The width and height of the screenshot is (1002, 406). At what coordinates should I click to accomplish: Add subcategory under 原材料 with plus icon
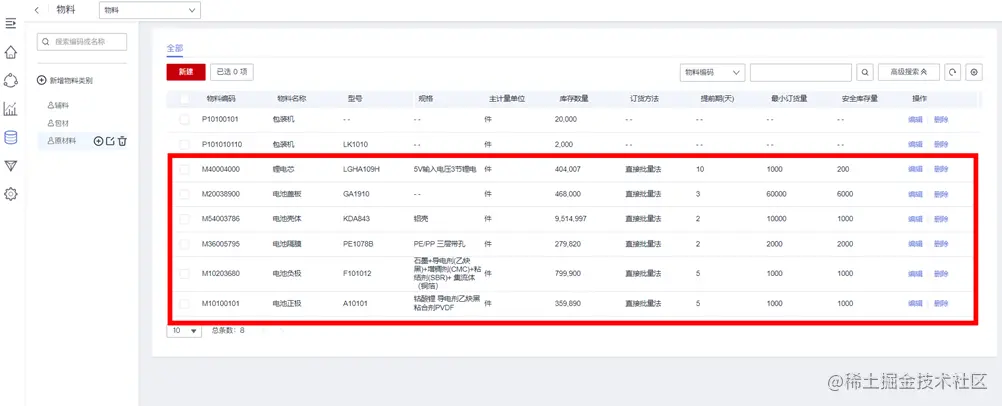pyautogui.click(x=98, y=141)
